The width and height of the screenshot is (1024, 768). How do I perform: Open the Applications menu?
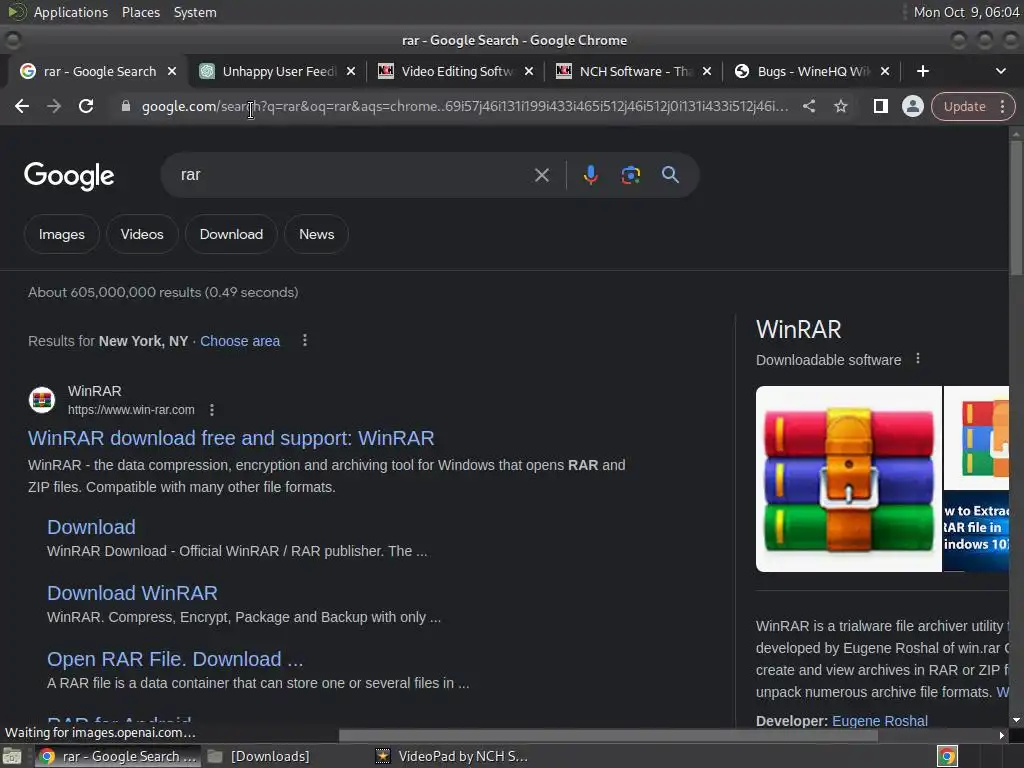tap(71, 12)
